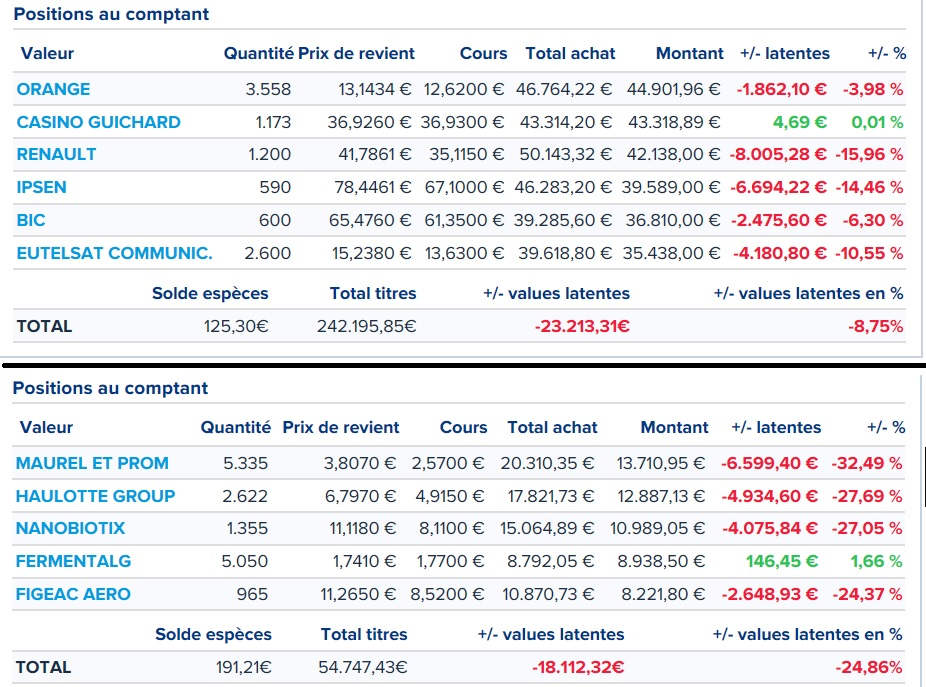
Task: Click MAUREL ET PROM loss -6.599,40 €
Action: (x=770, y=463)
